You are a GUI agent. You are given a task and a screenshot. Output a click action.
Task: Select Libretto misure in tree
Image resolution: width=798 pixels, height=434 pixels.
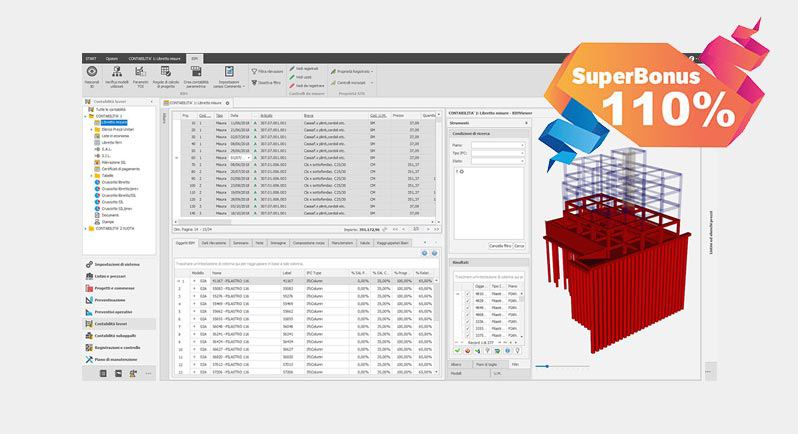tap(114, 123)
